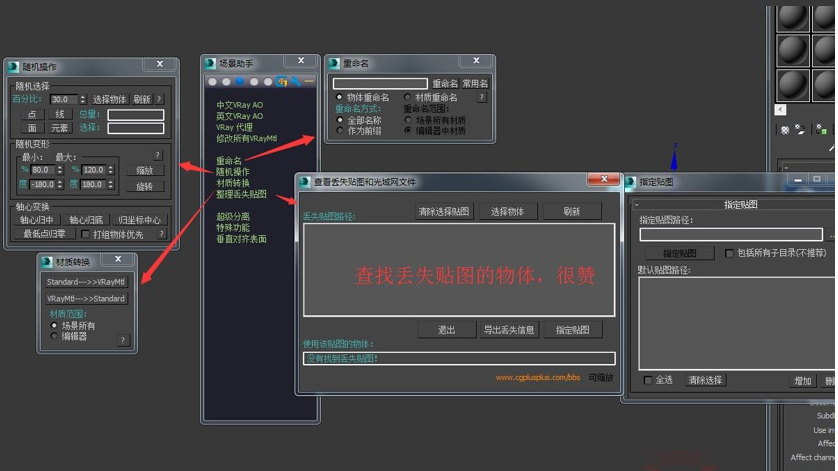
Task: Click the percentage value spinner arrows
Action: pyautogui.click(x=84, y=100)
